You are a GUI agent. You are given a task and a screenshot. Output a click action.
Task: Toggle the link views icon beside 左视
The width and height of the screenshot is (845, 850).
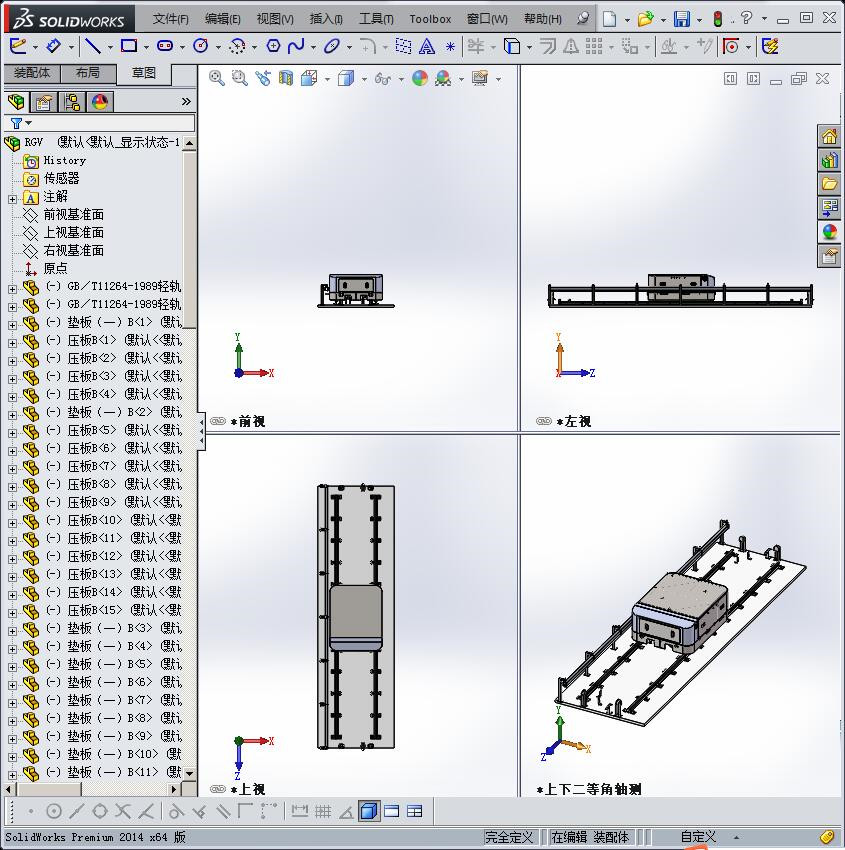coord(544,421)
